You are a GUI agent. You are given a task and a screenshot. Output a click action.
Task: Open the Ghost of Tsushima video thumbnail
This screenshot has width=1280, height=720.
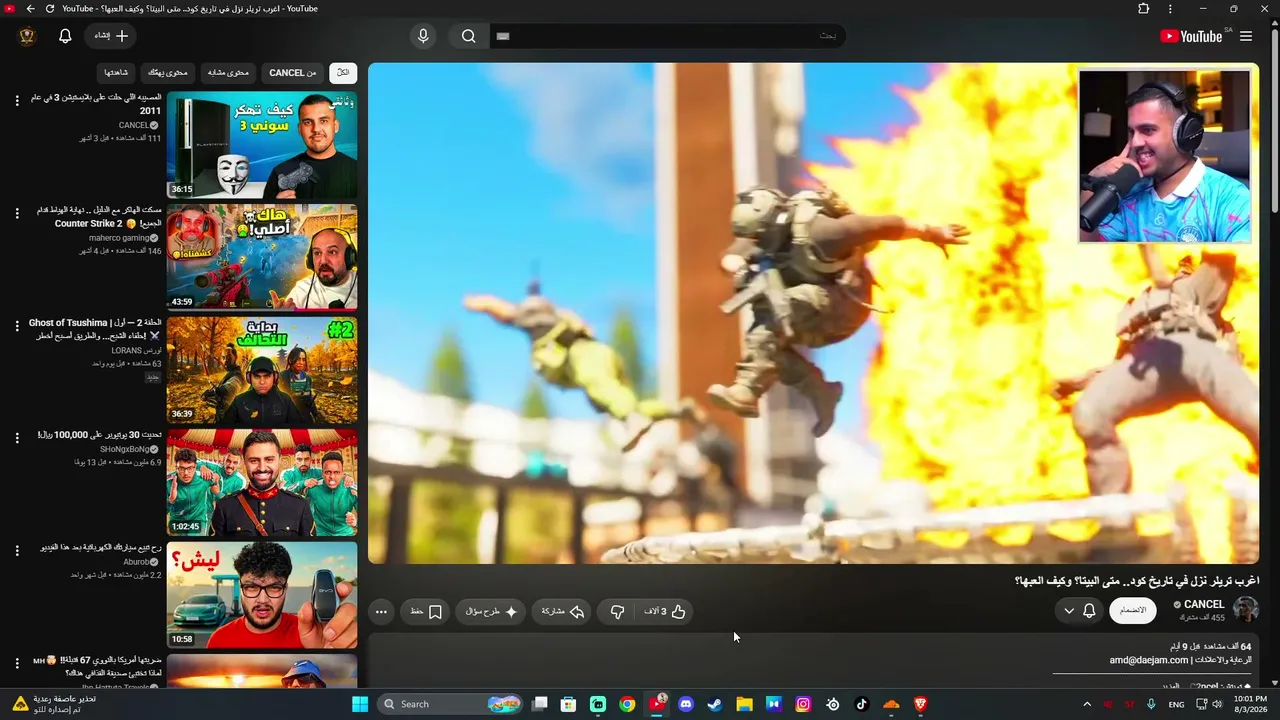(x=262, y=370)
